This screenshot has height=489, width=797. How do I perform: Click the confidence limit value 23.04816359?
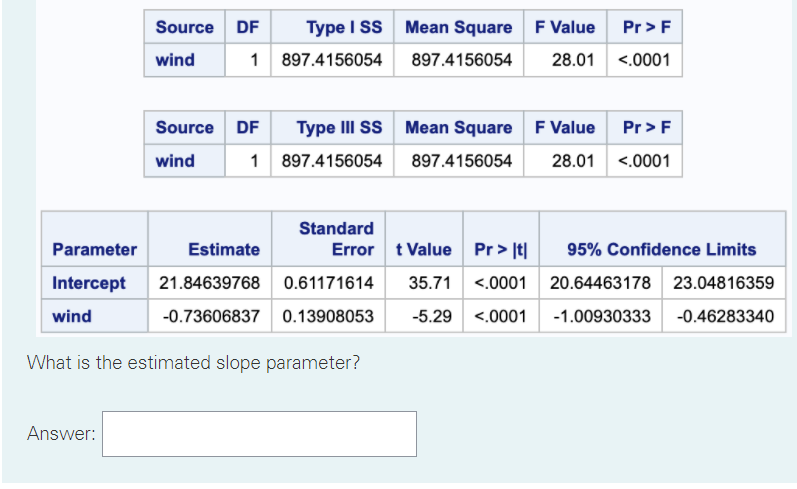coord(724,283)
